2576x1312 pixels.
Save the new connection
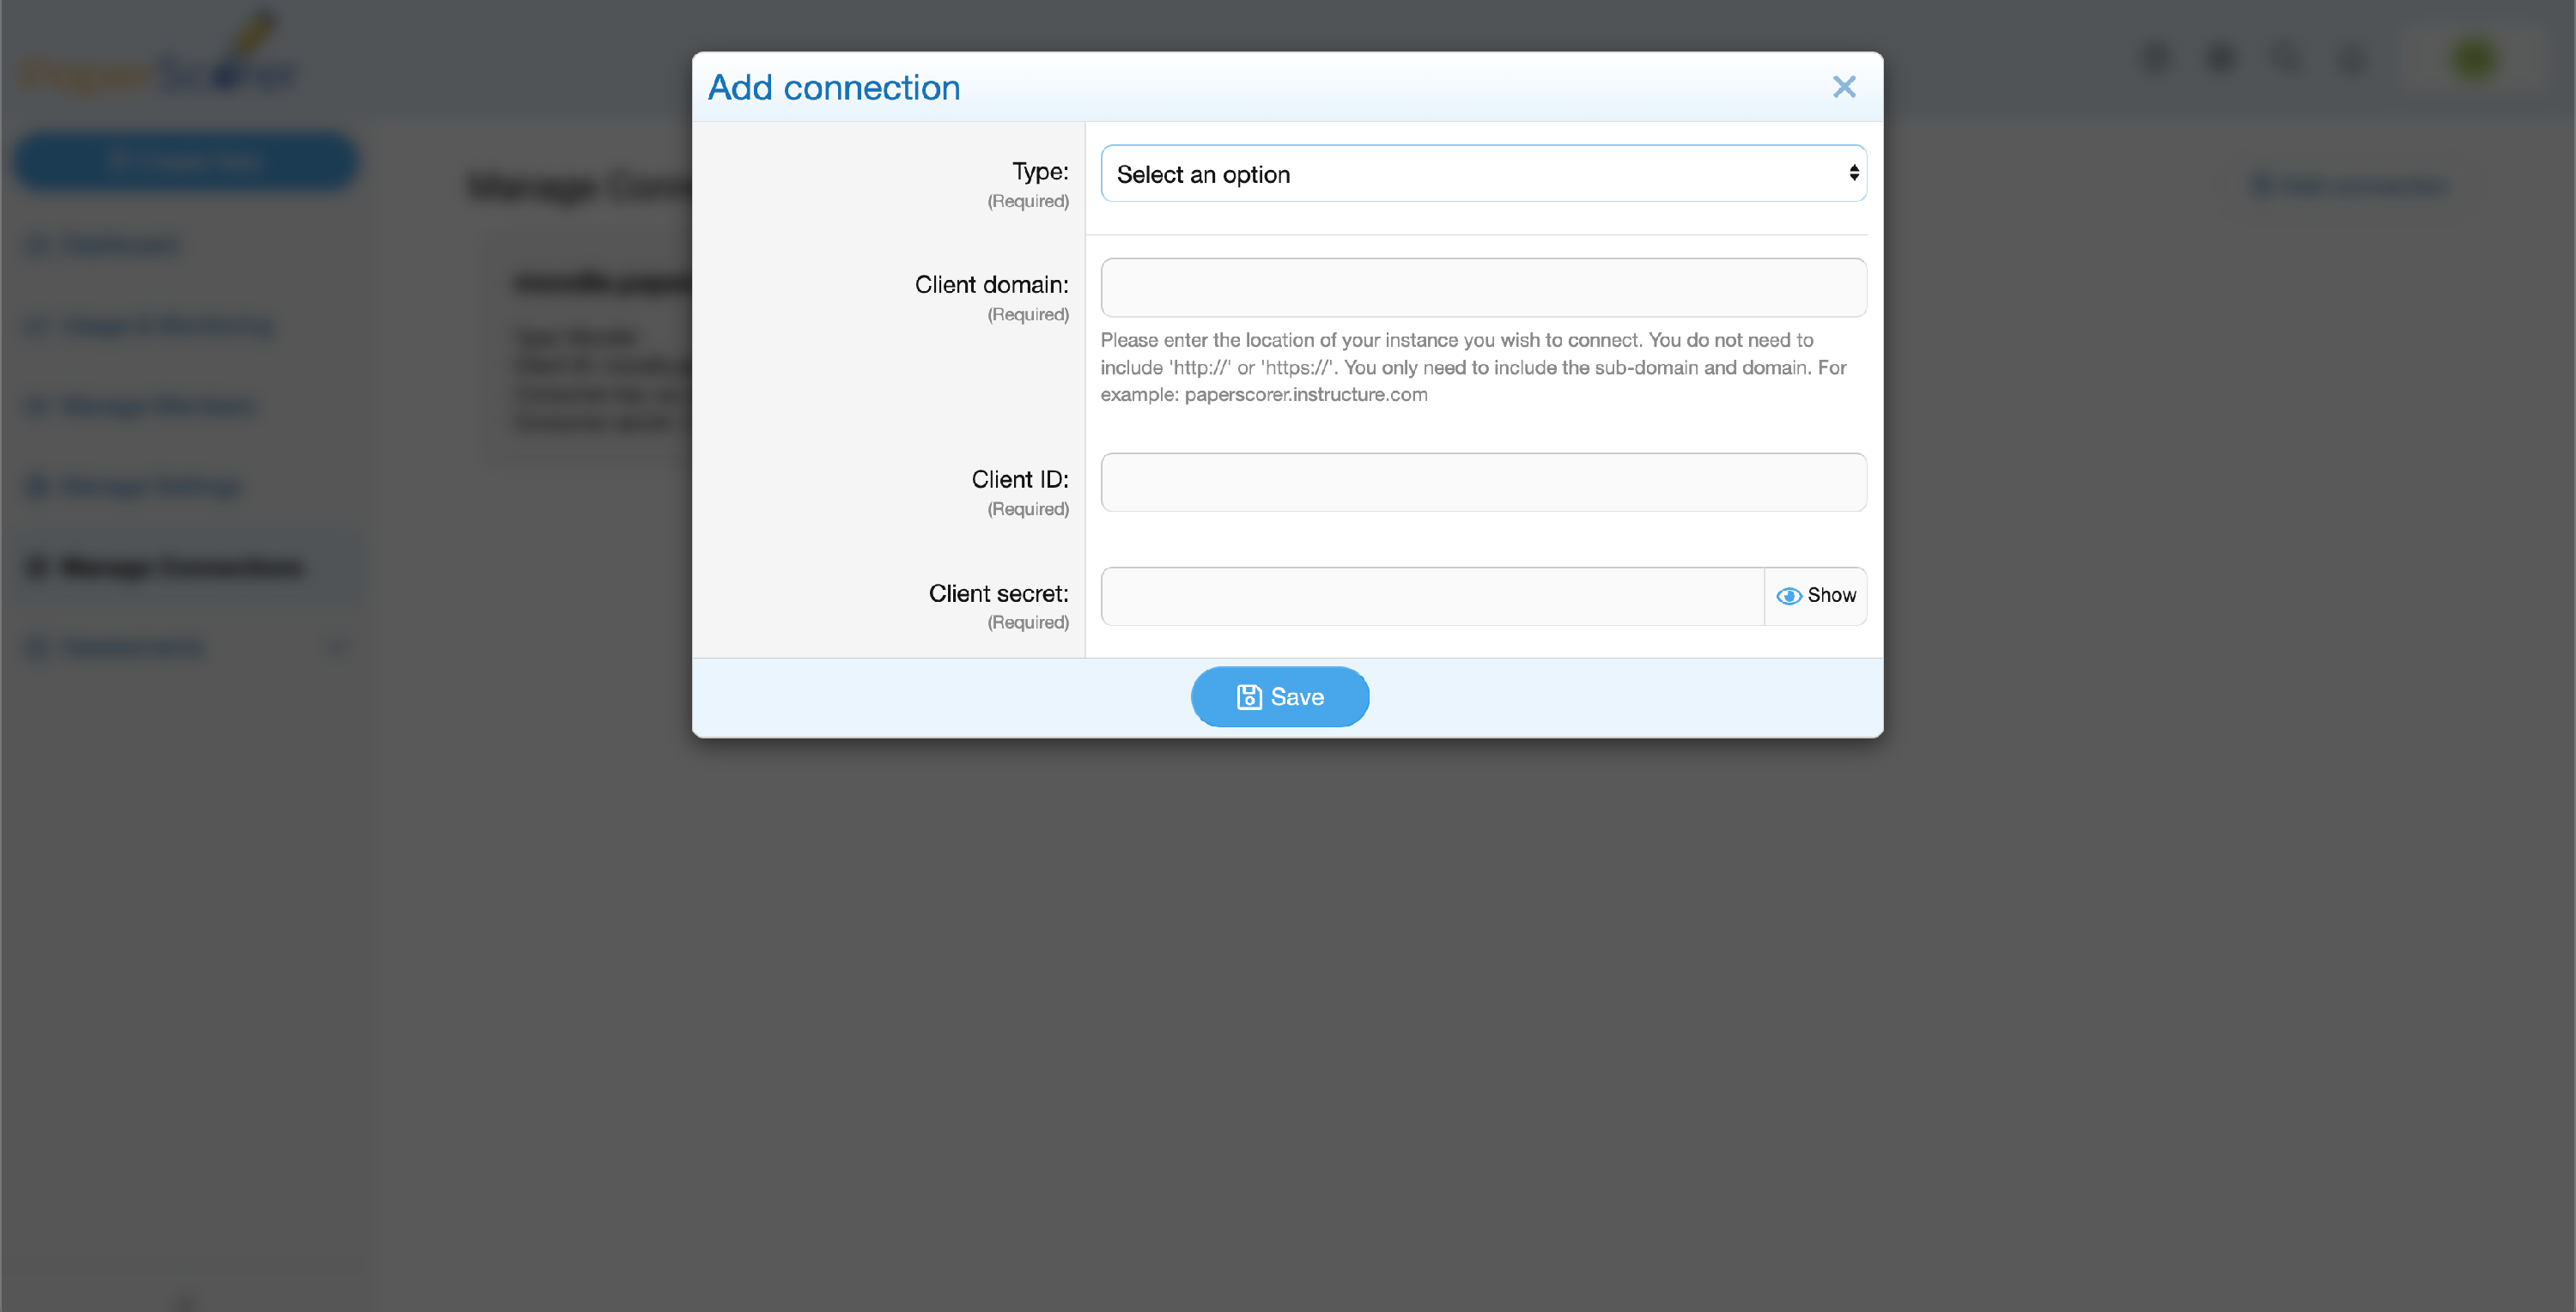(x=1280, y=697)
